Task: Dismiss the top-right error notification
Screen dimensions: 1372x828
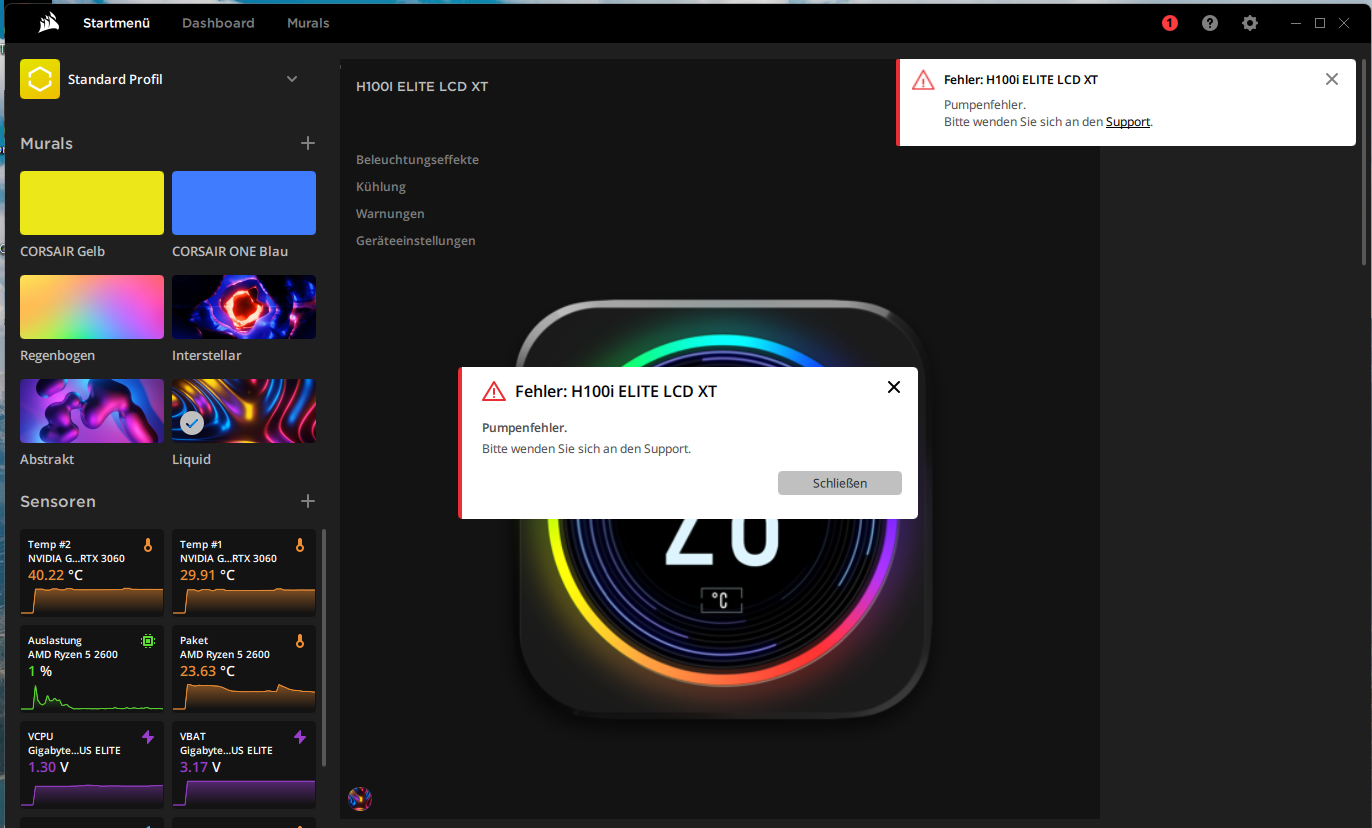Action: (x=1331, y=79)
